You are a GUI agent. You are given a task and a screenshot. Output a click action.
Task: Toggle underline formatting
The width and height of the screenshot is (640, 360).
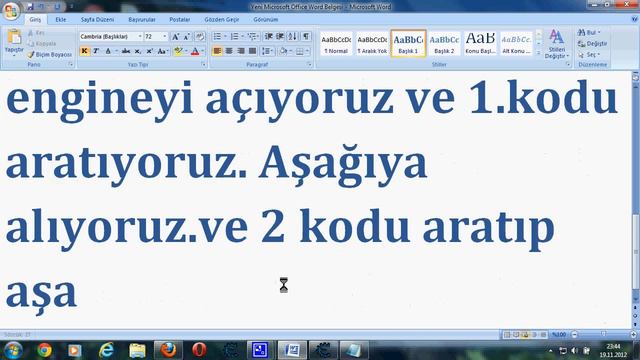coord(108,51)
